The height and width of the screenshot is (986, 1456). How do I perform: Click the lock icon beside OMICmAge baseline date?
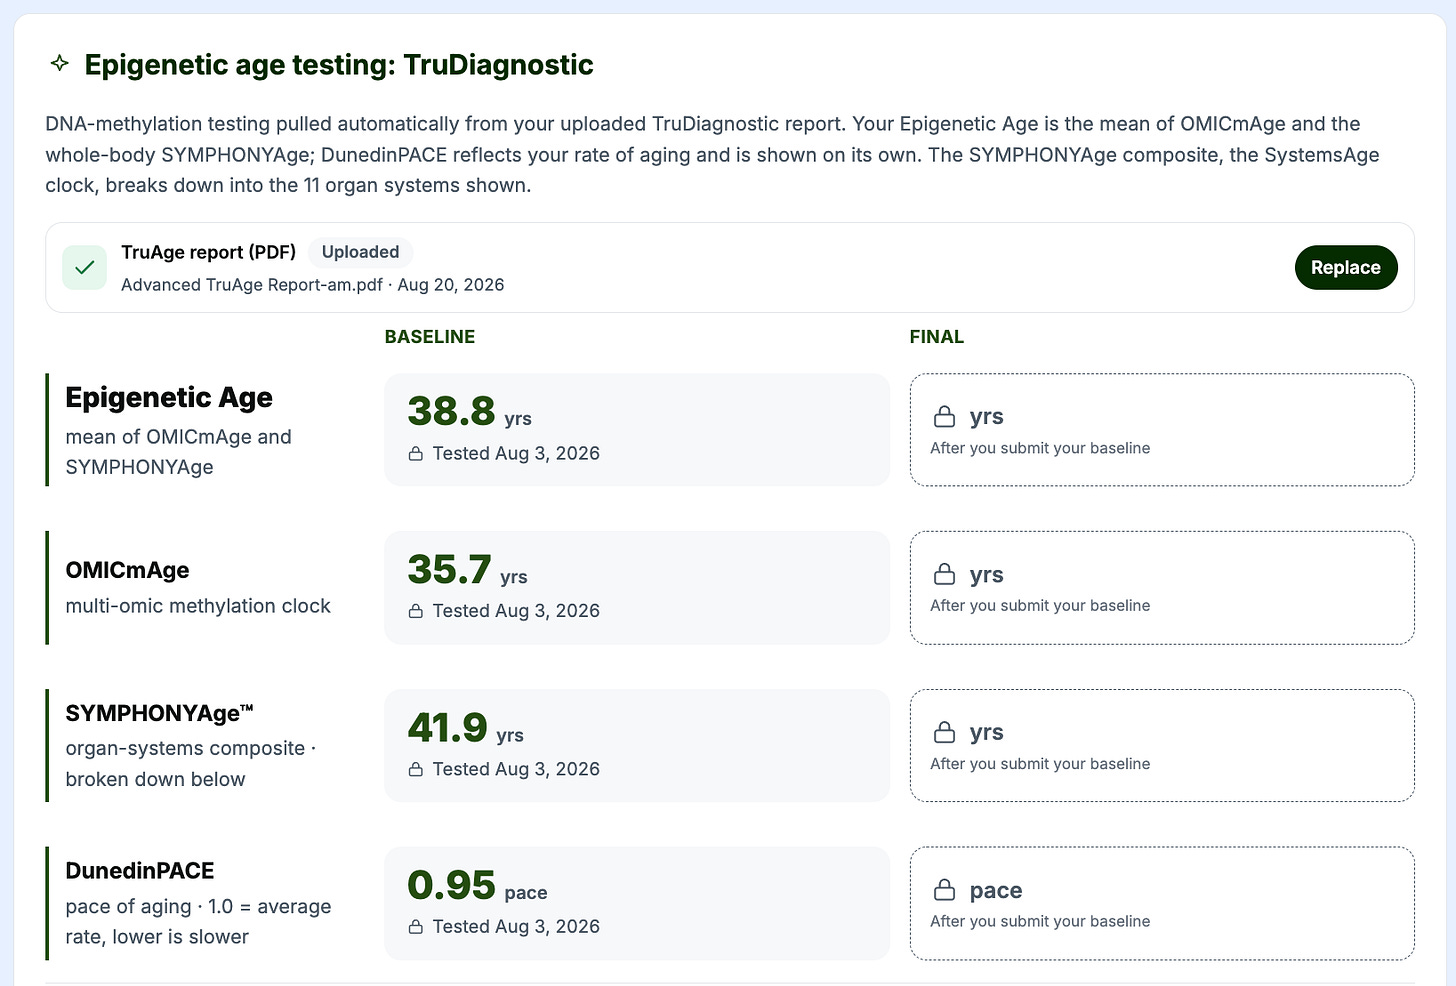pyautogui.click(x=416, y=611)
